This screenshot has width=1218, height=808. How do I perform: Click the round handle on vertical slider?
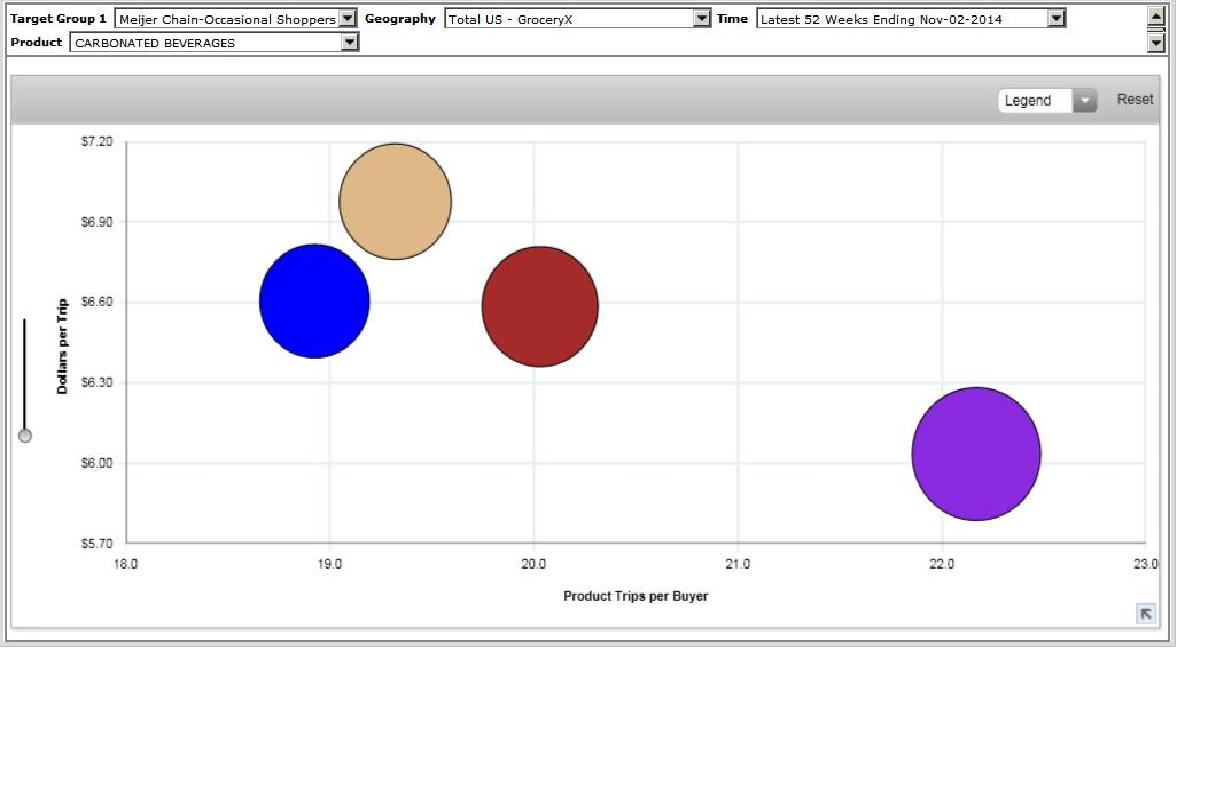pos(25,435)
